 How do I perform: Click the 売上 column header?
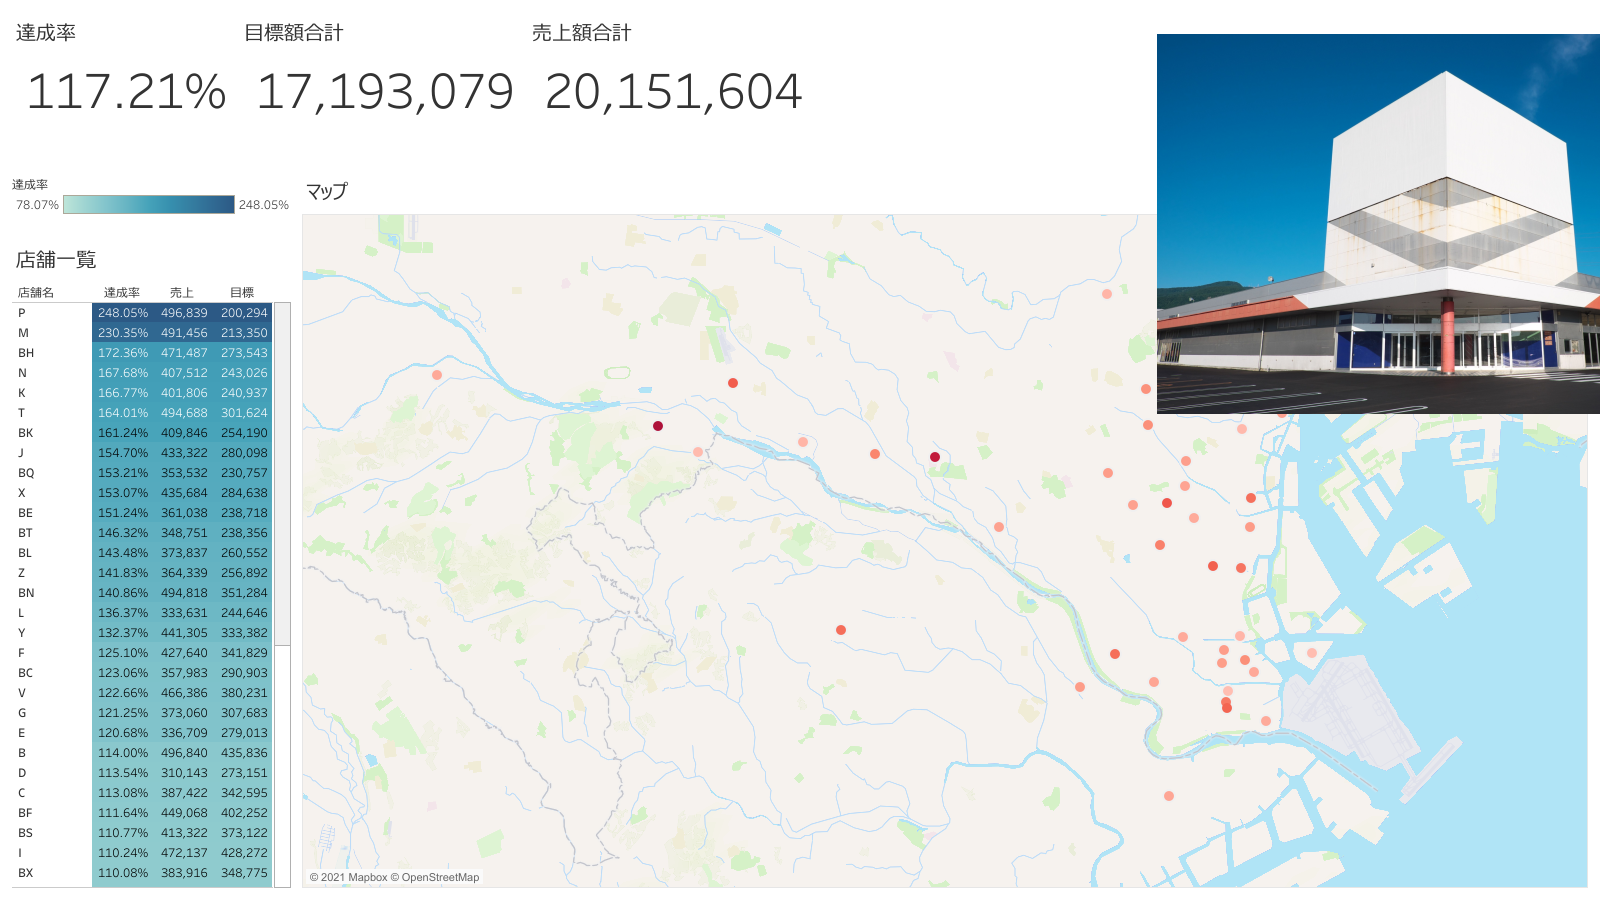(x=181, y=293)
